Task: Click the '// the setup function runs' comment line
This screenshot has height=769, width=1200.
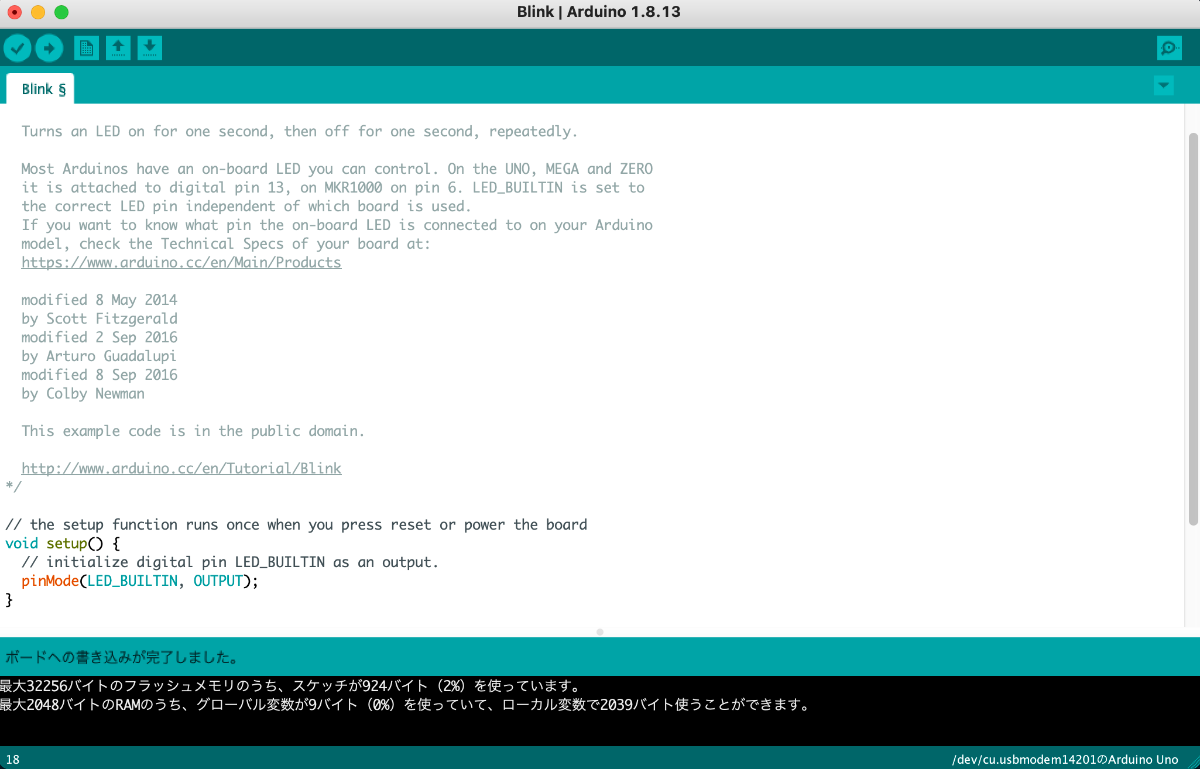Action: pos(296,524)
